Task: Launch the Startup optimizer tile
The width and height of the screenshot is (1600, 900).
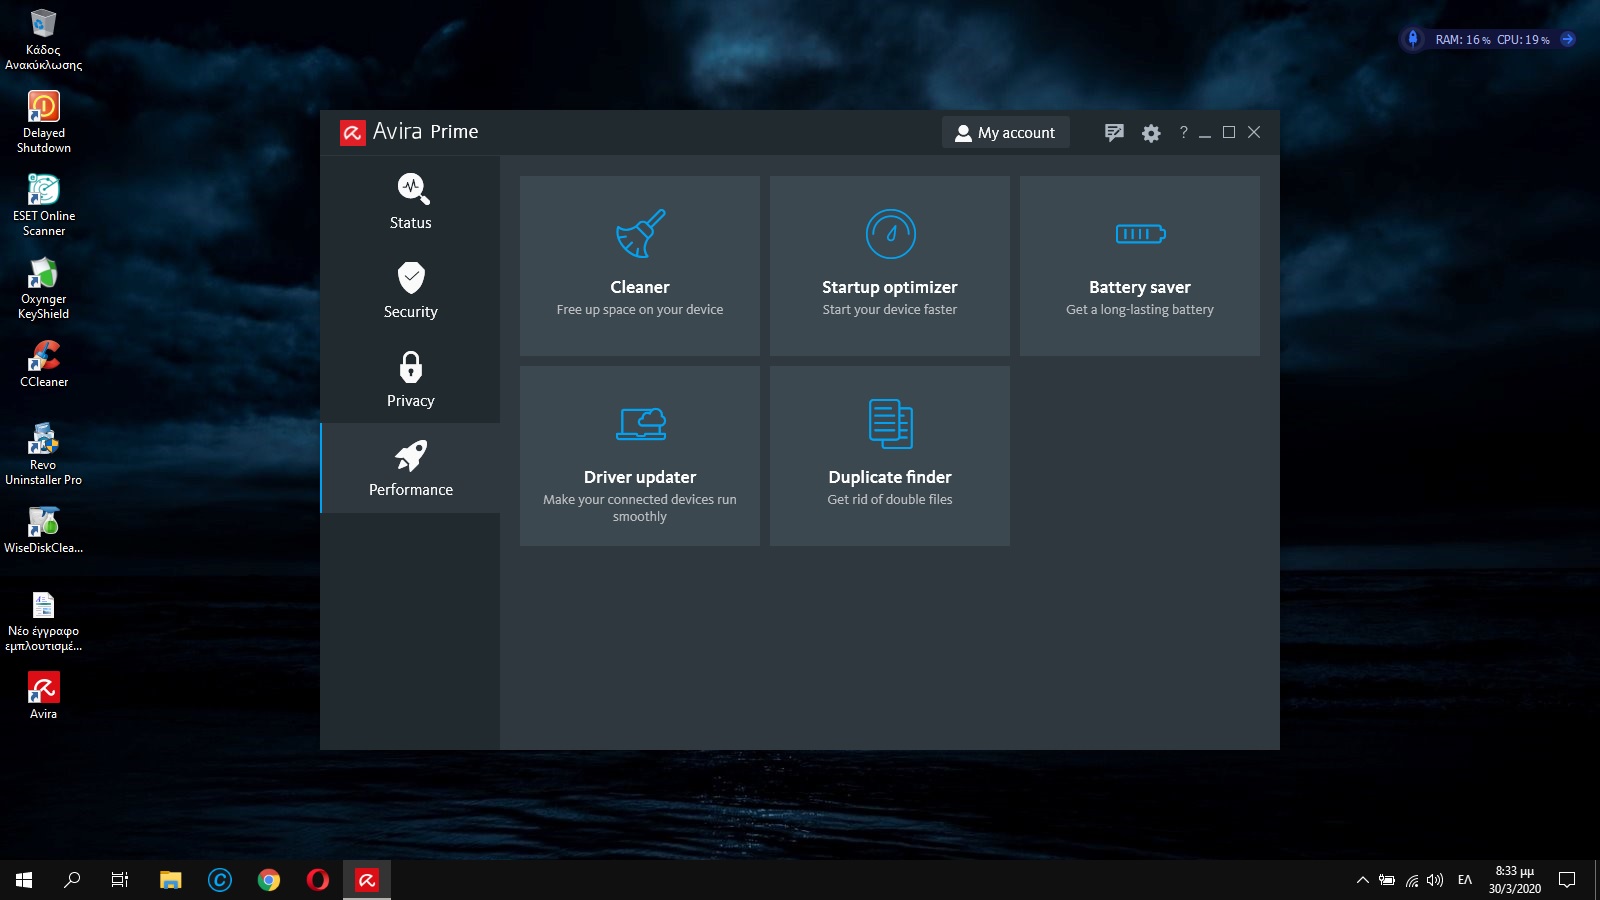Action: tap(890, 266)
